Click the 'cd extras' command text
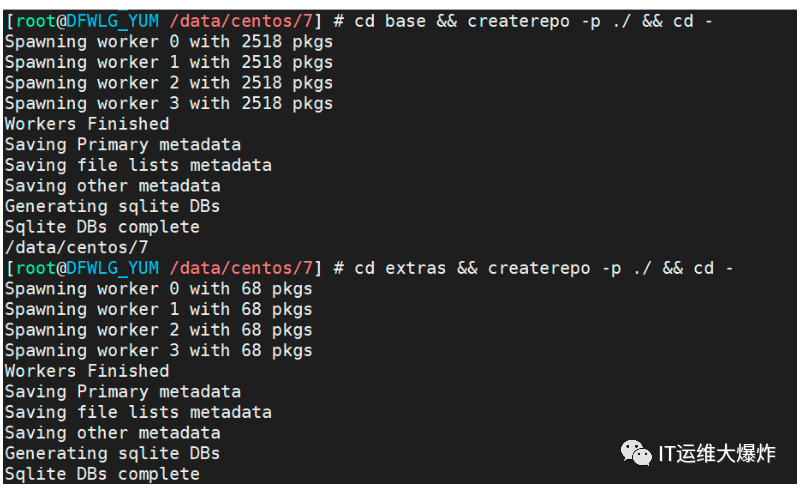The image size is (802, 489). 399,268
